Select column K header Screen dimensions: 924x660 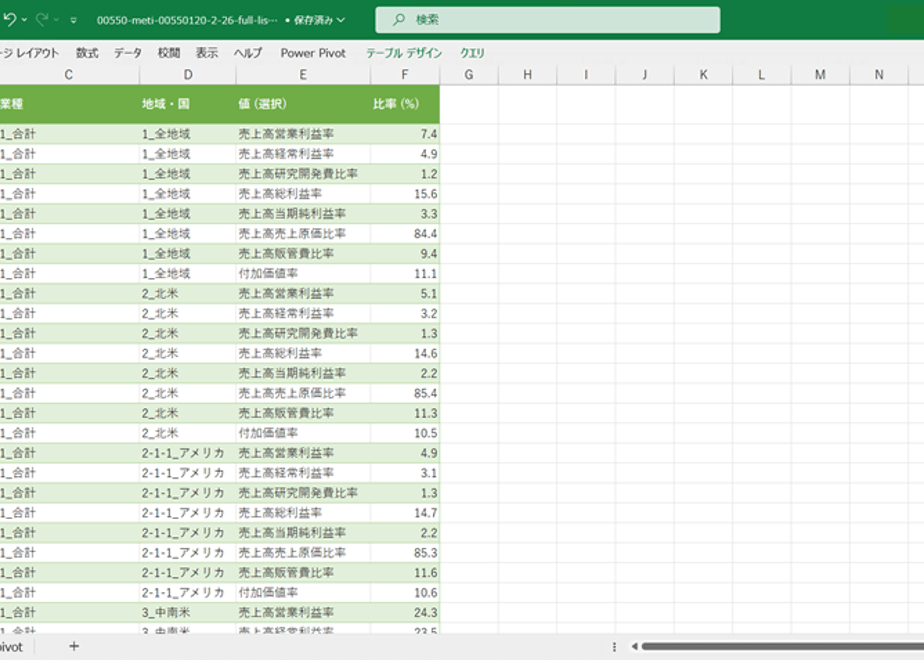703,75
